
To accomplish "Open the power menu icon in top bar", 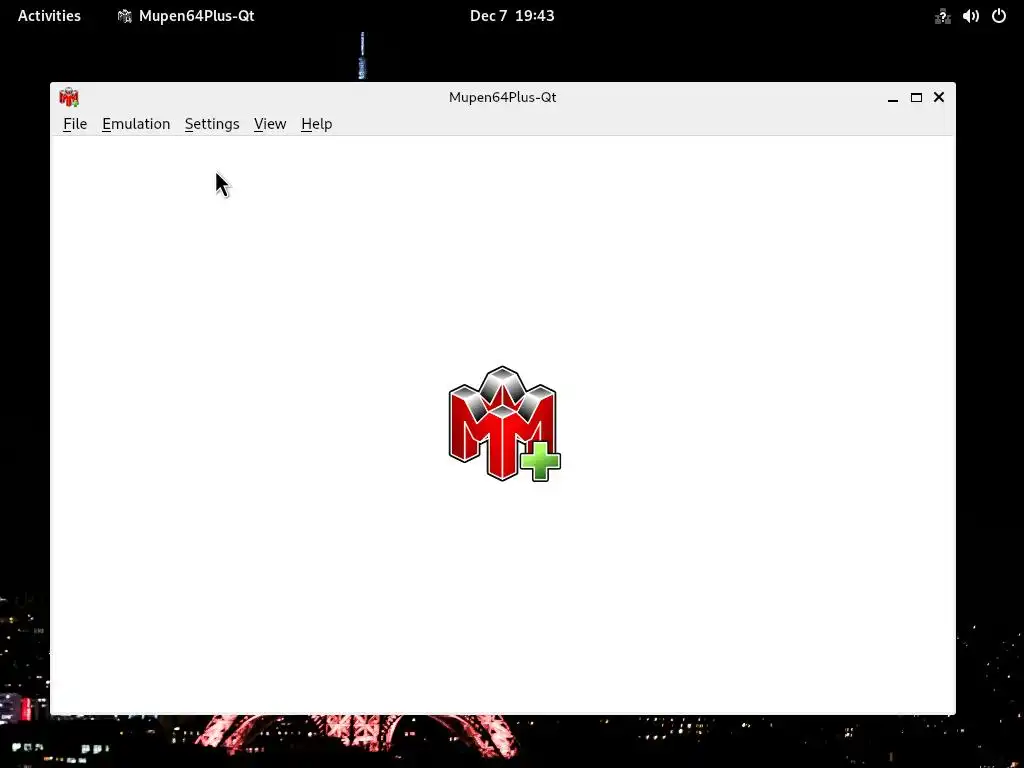I will (999, 16).
